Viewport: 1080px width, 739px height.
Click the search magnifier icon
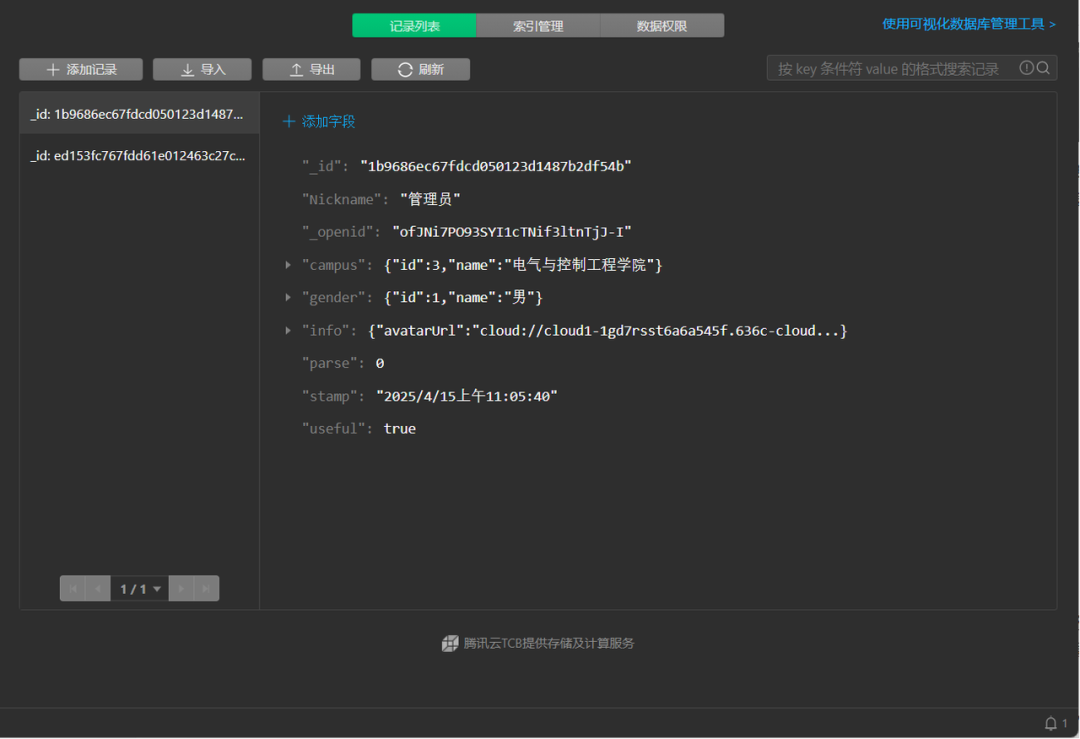coord(1043,68)
